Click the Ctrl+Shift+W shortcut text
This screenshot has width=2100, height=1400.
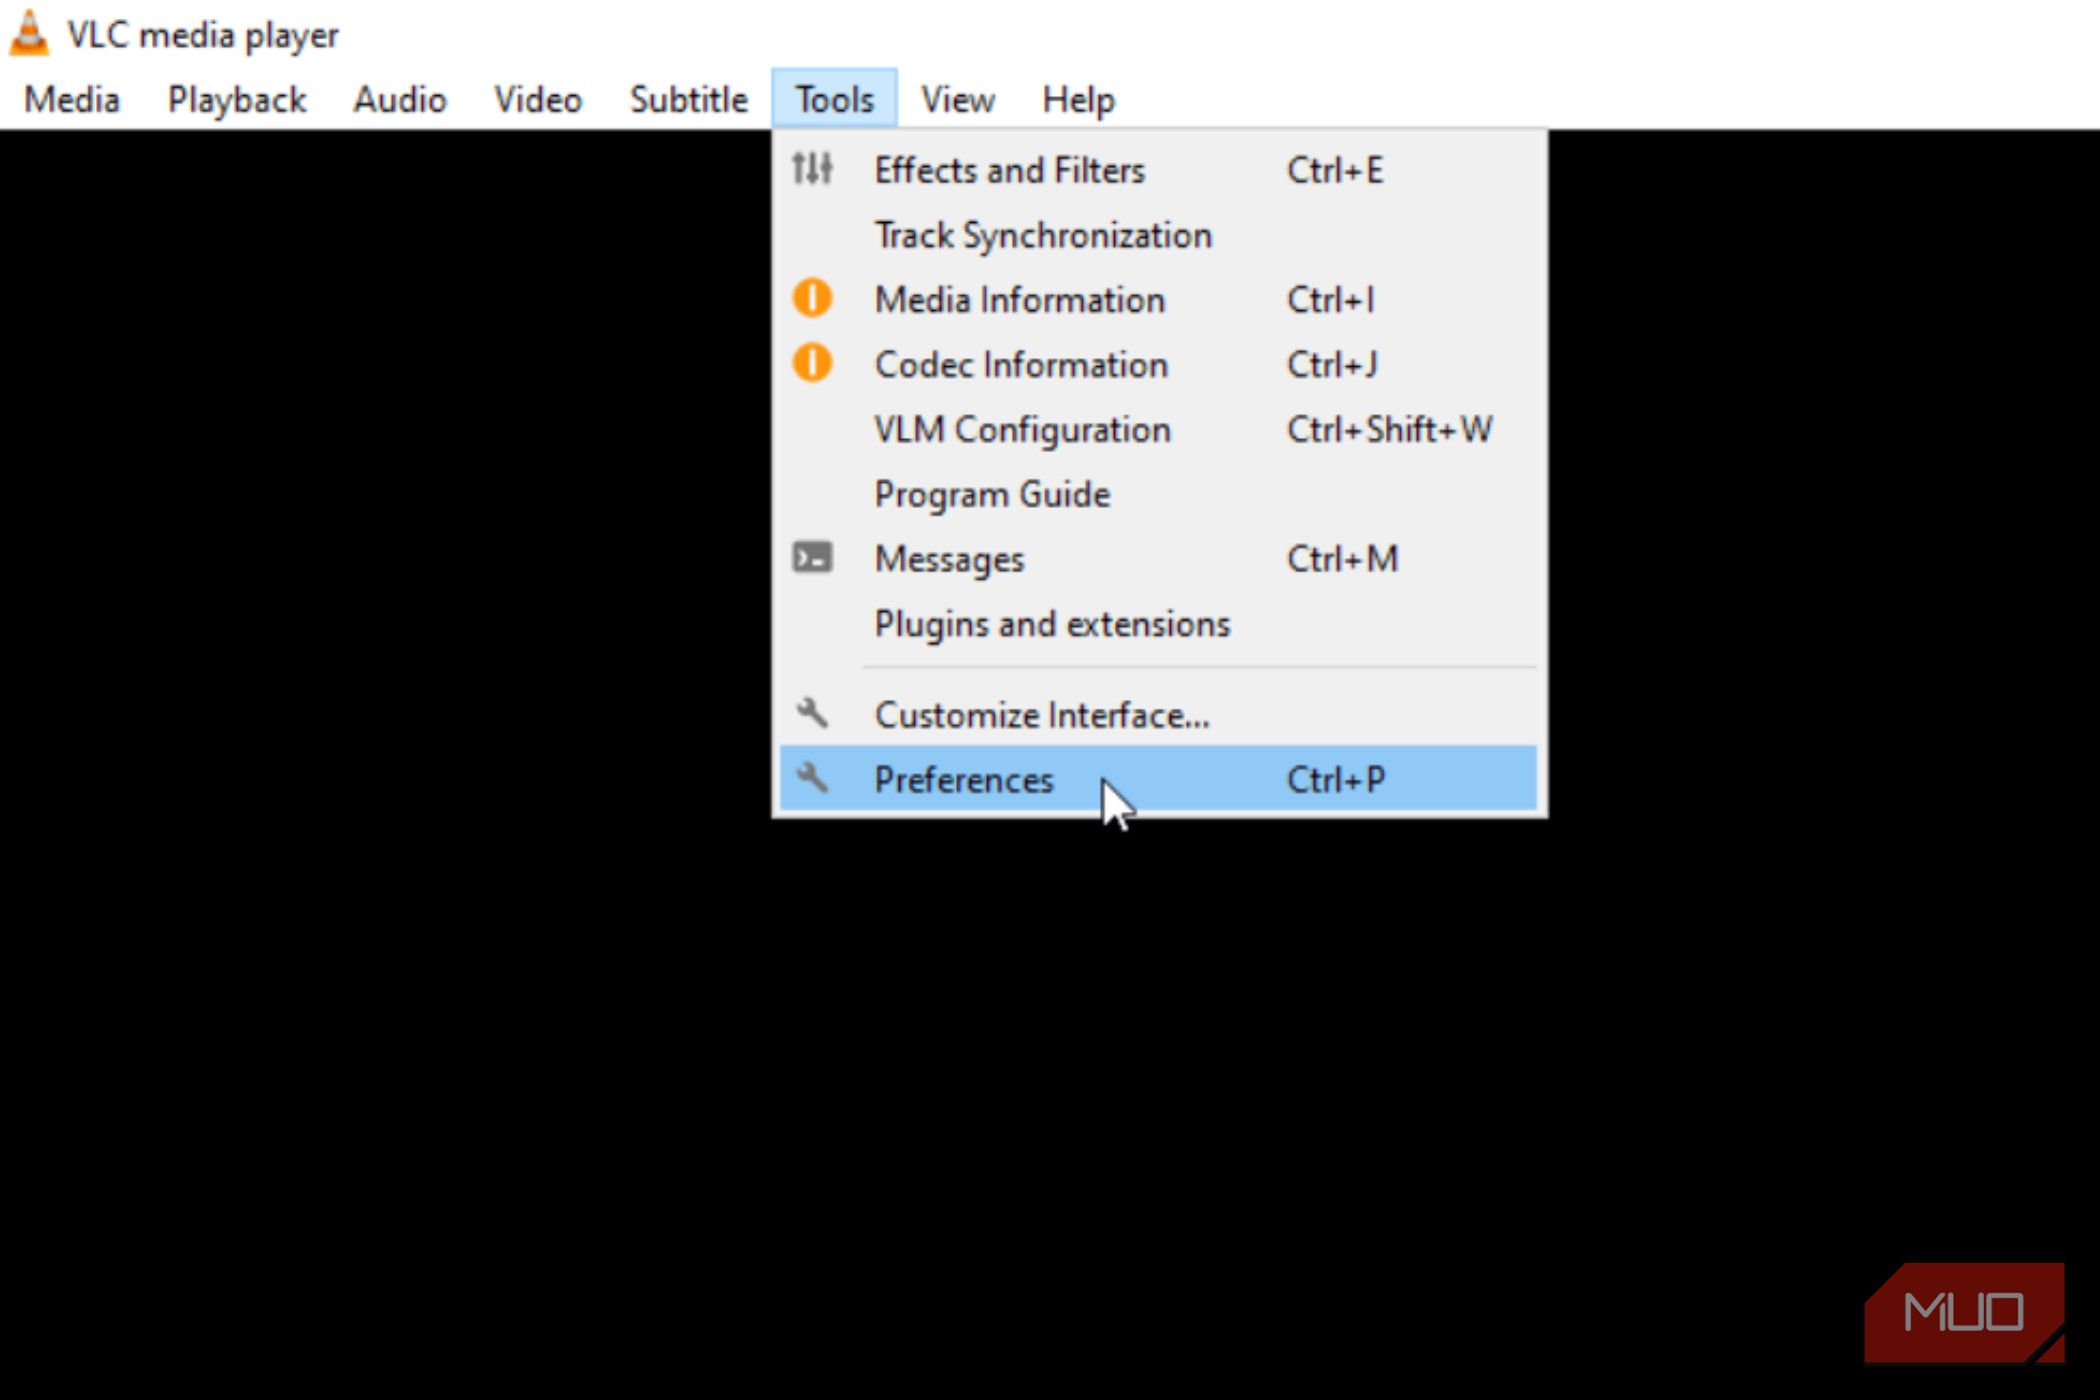click(1390, 429)
